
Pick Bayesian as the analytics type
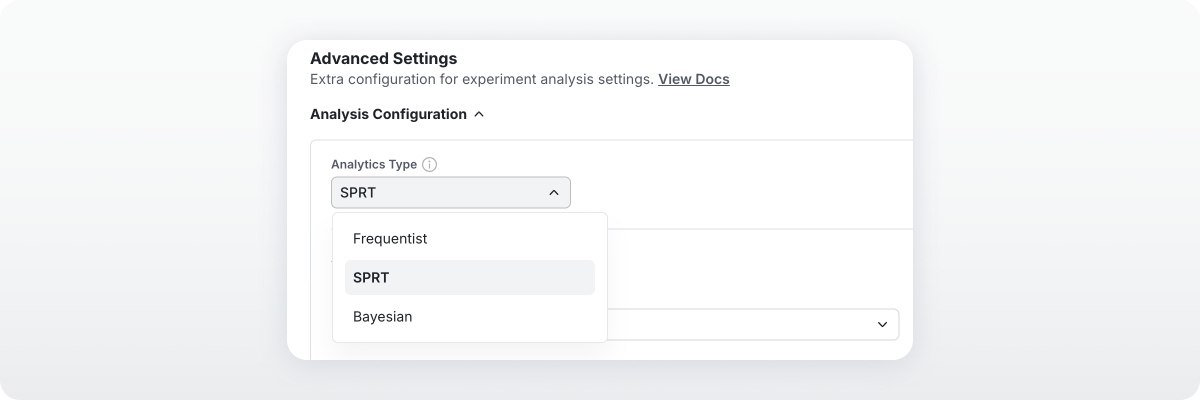470,317
